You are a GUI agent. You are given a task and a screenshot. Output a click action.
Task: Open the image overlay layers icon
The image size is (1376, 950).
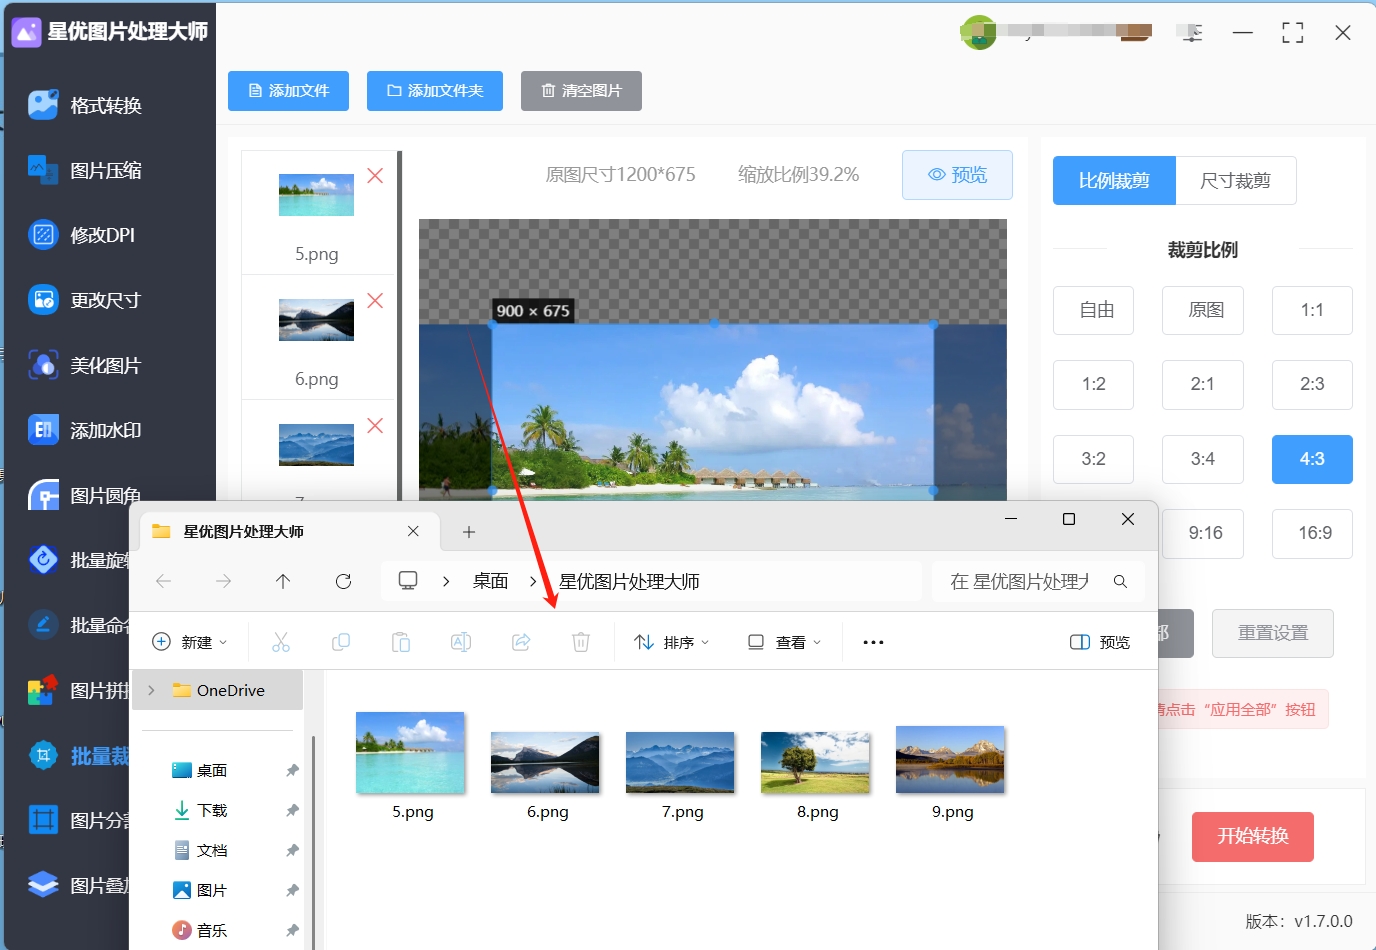(x=43, y=885)
